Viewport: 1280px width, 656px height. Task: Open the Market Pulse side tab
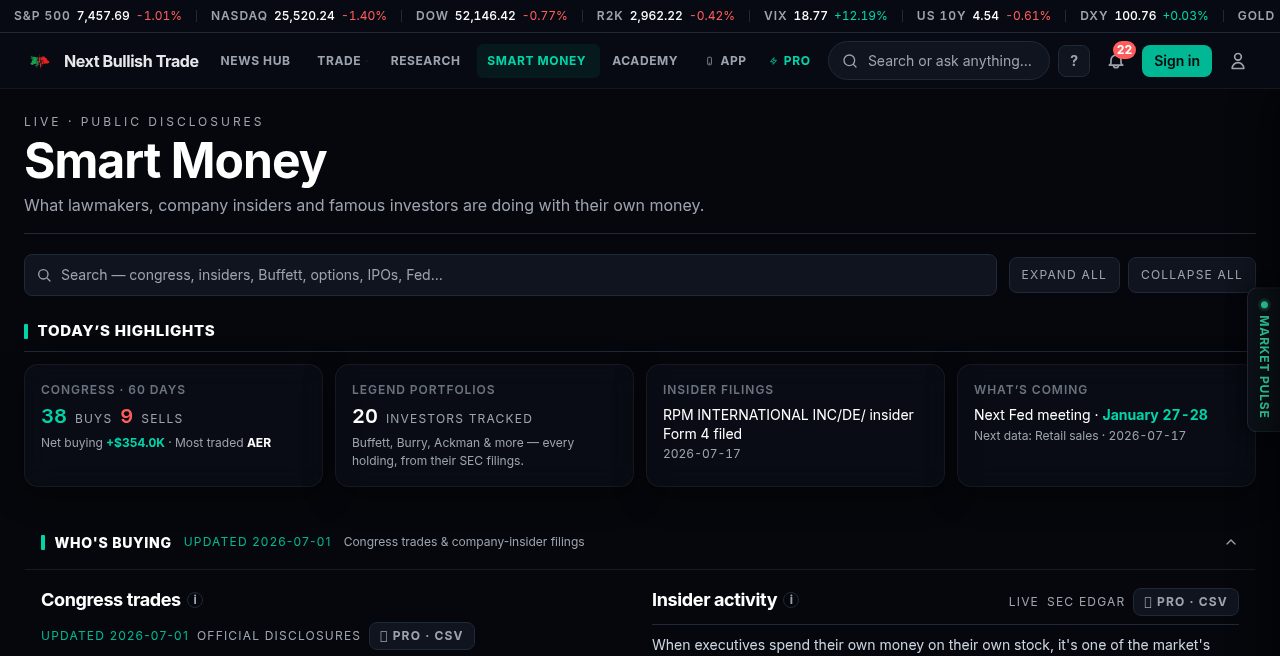click(x=1264, y=360)
